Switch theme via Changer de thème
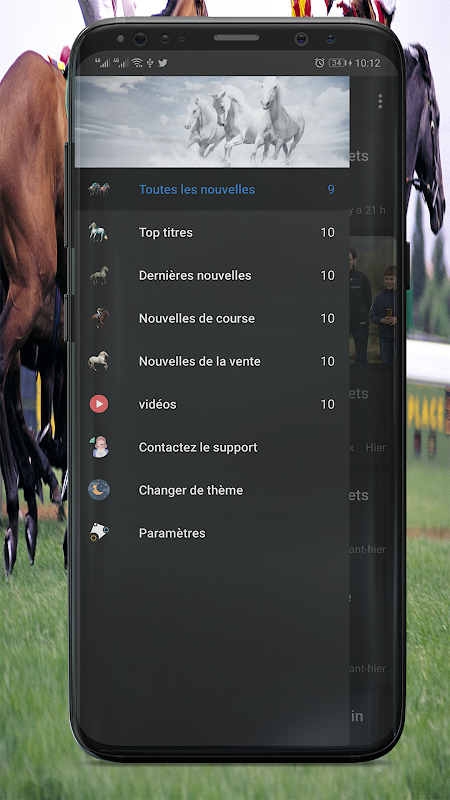This screenshot has width=450, height=800. pos(212,490)
